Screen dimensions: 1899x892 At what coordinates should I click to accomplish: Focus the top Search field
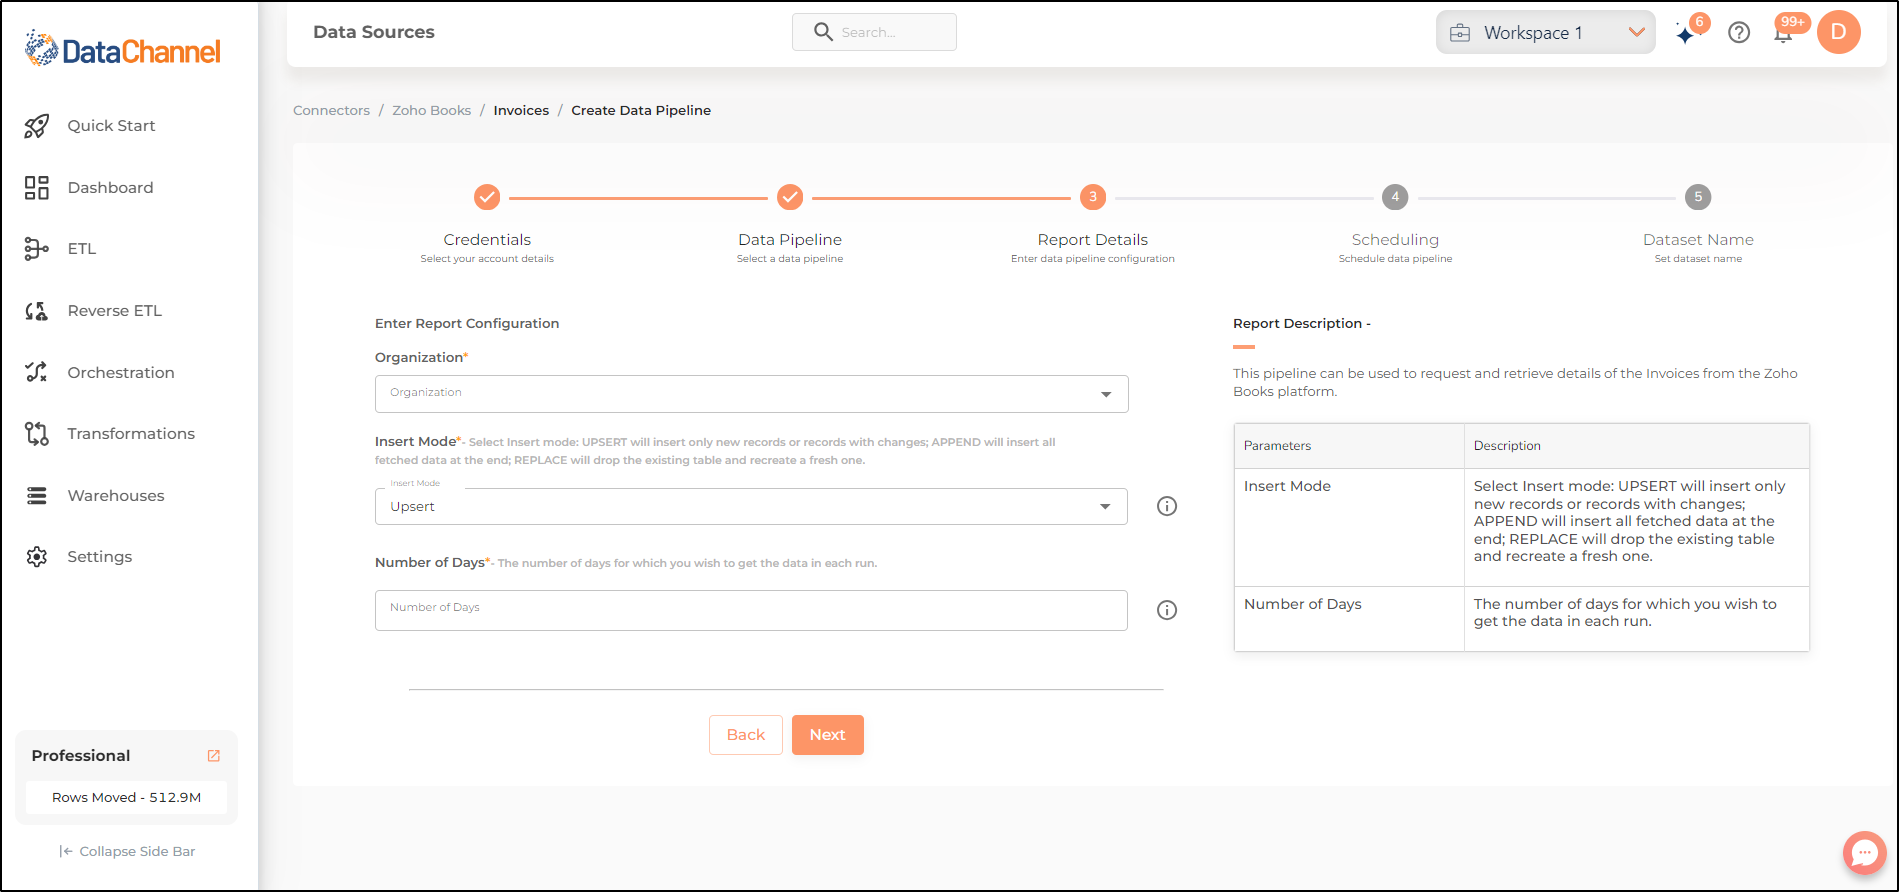[x=874, y=32]
